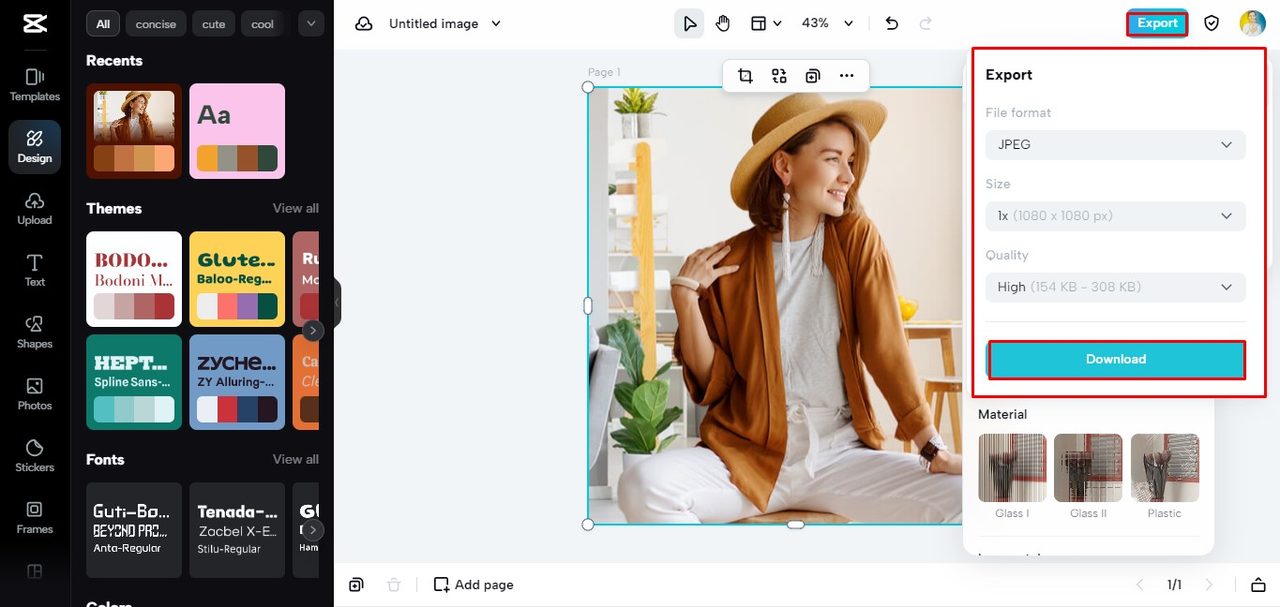Open the Shapes panel
Image resolution: width=1280 pixels, height=607 pixels.
(x=35, y=332)
